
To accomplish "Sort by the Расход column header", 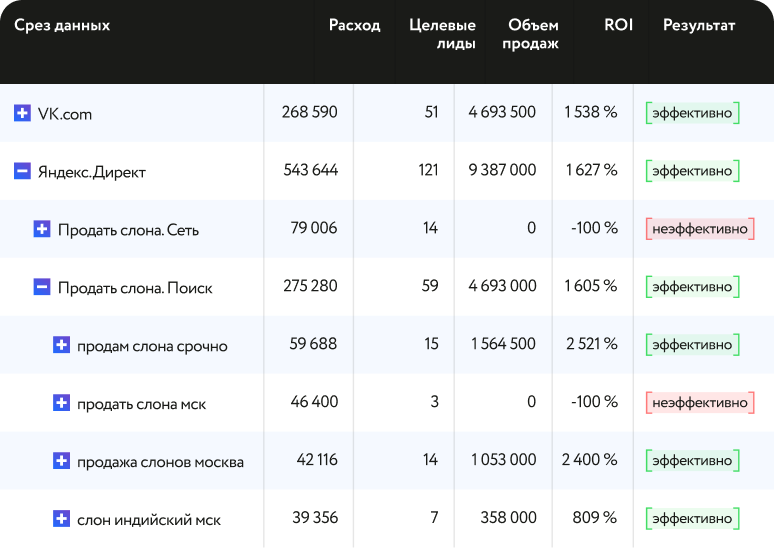I will 354,26.
